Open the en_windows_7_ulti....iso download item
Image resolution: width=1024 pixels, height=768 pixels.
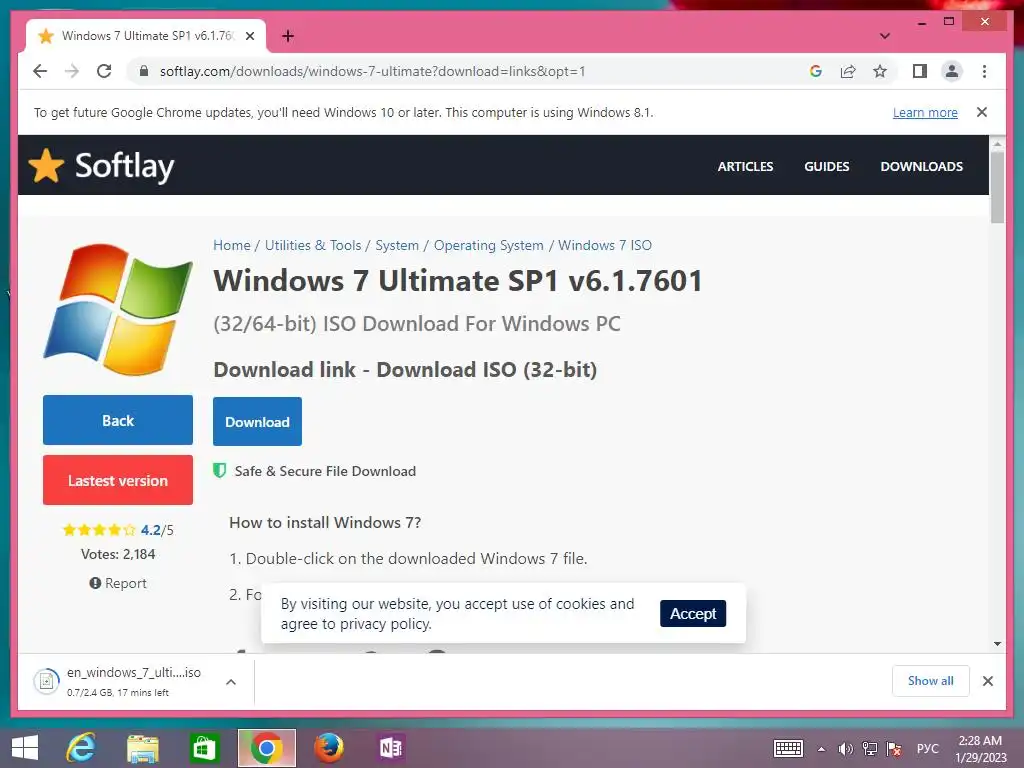tap(118, 681)
